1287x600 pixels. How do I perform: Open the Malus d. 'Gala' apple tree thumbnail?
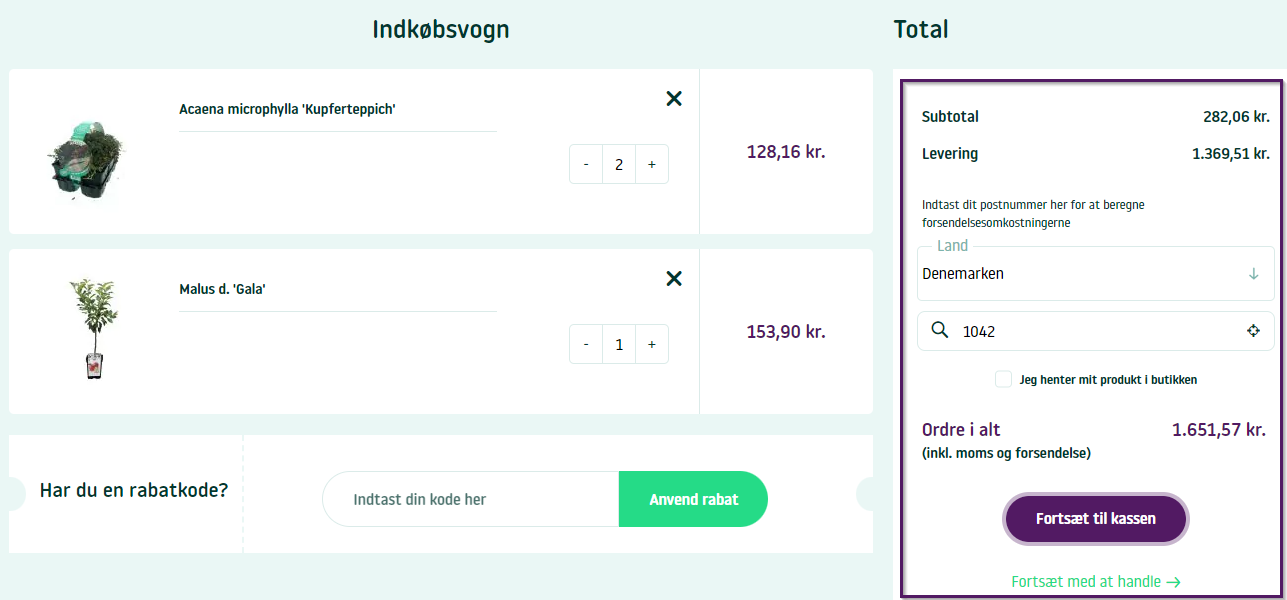[88, 329]
